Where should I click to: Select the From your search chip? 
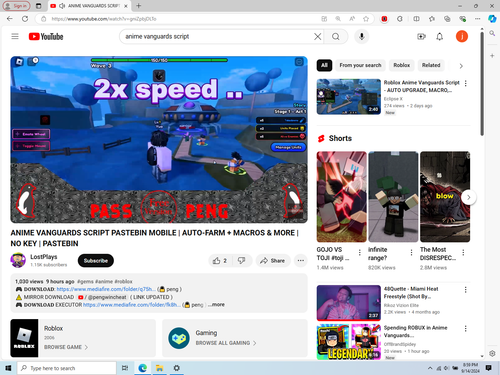[x=360, y=65]
